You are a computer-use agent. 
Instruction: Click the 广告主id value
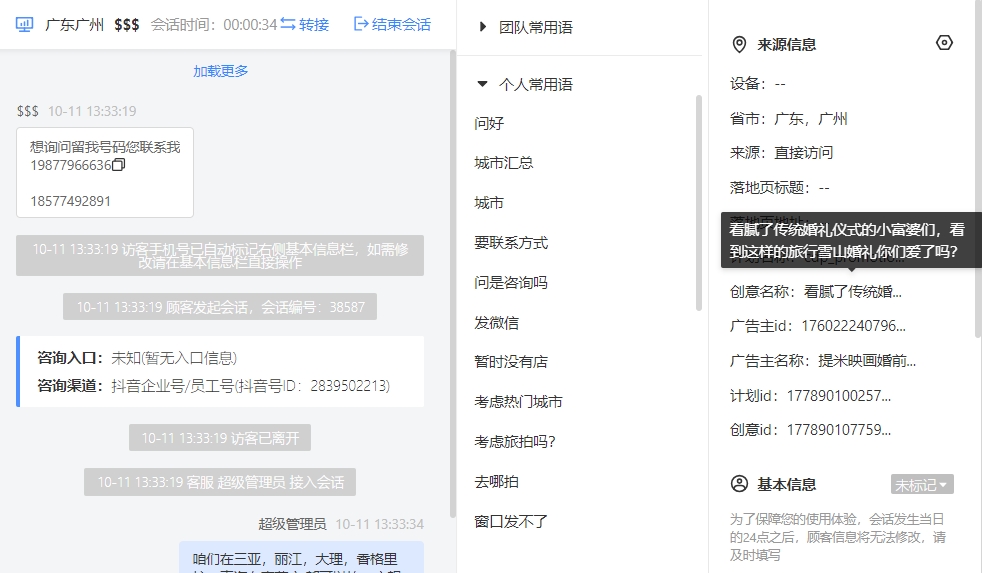pyautogui.click(x=854, y=326)
